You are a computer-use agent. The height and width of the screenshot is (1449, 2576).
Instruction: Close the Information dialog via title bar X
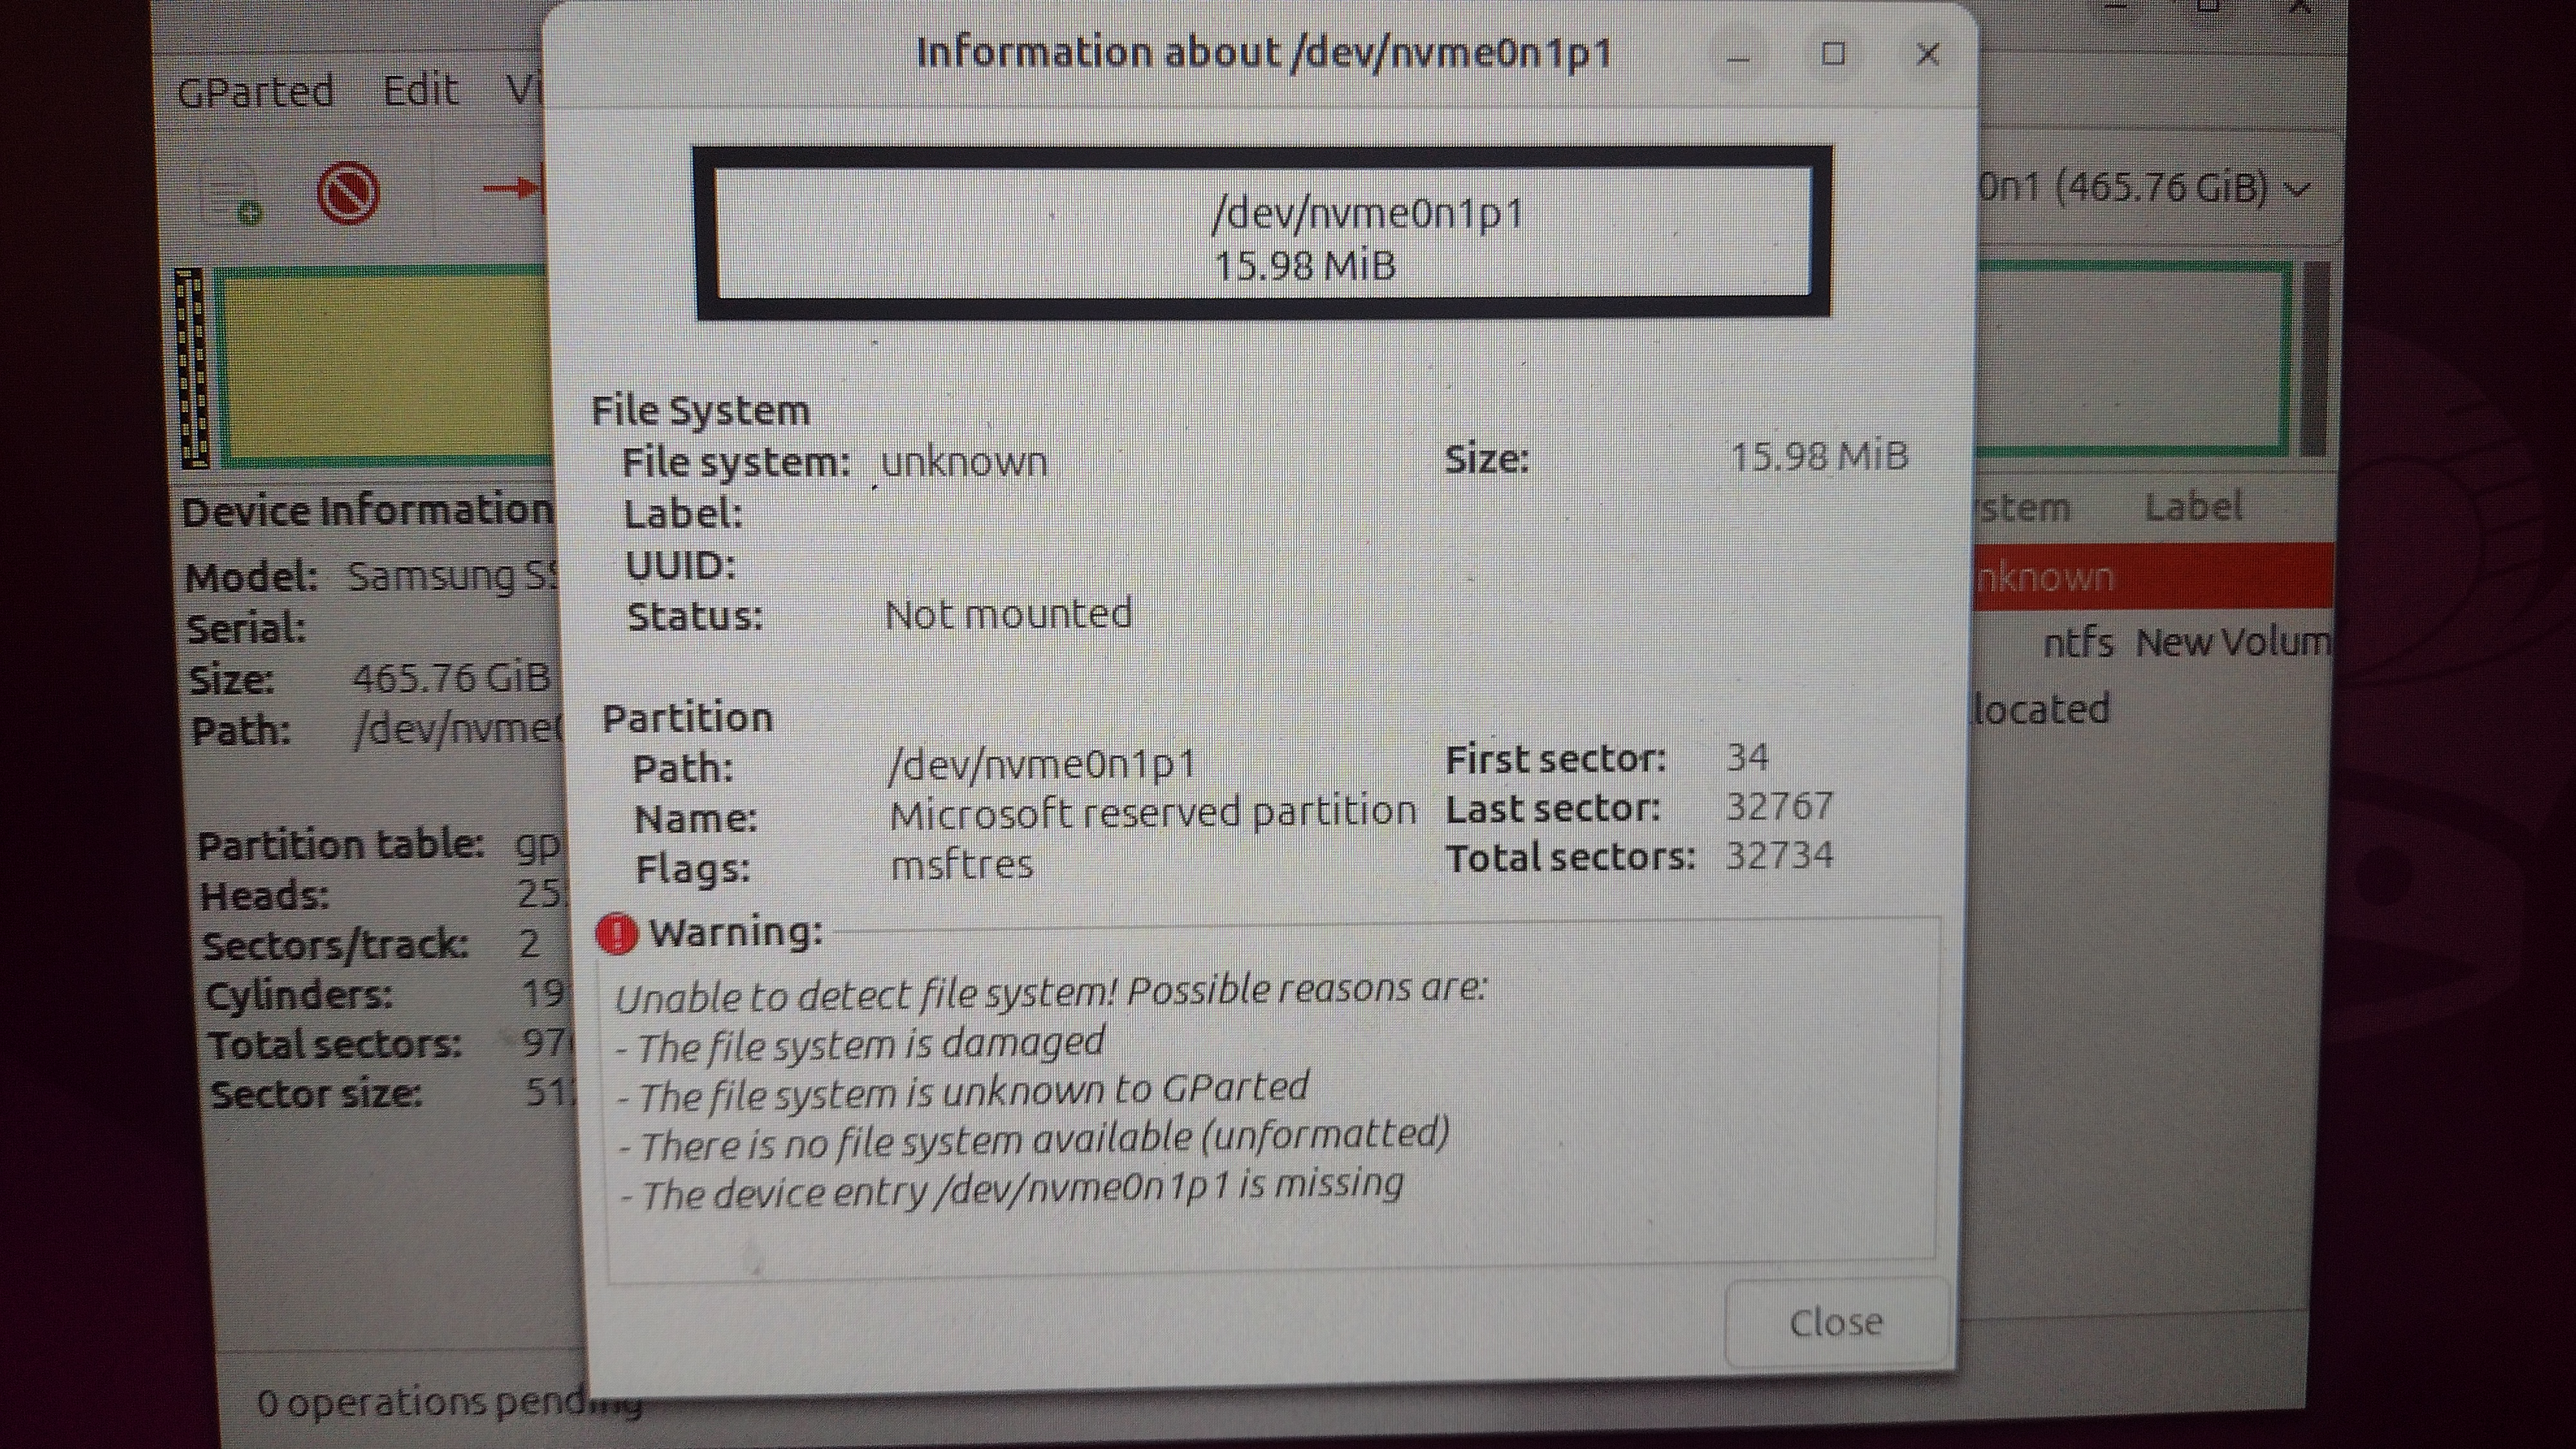click(x=1927, y=54)
